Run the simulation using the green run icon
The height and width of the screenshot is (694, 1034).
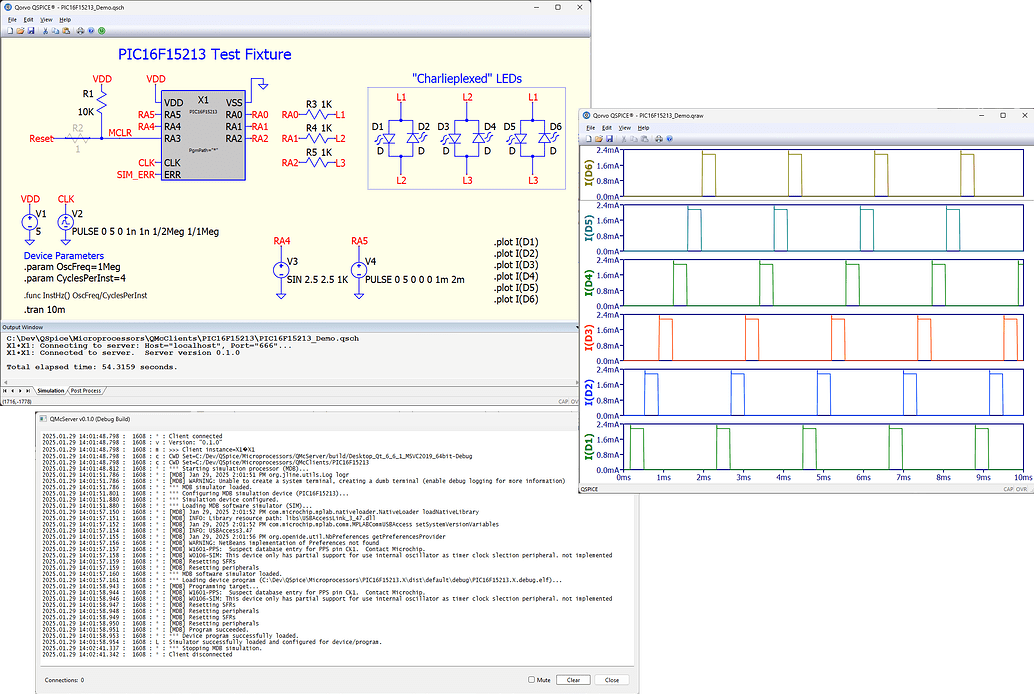[101, 31]
